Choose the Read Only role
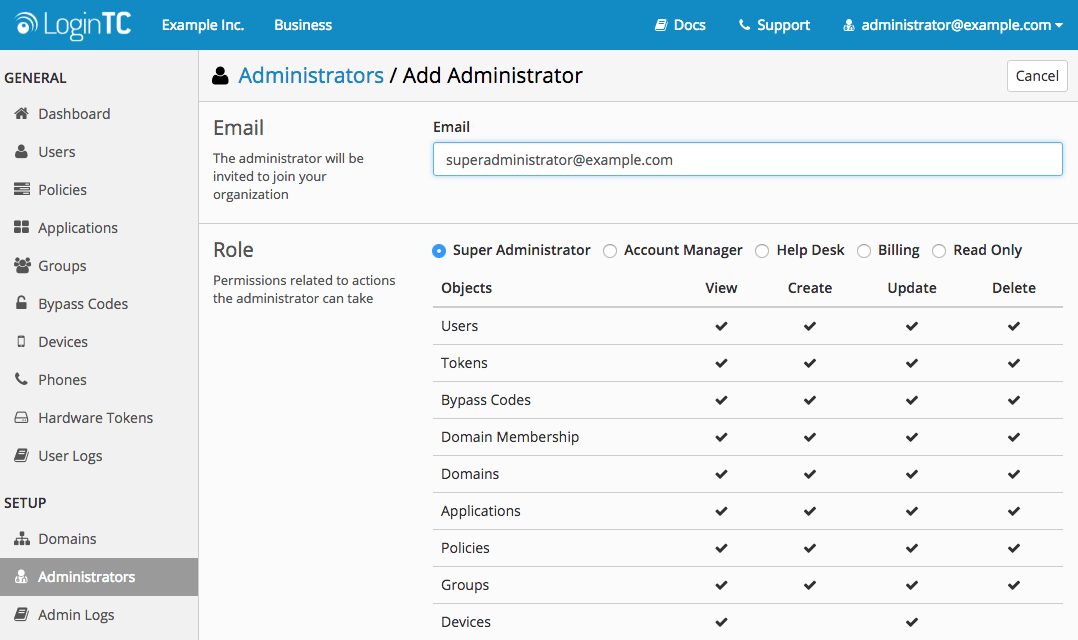The width and height of the screenshot is (1078, 640). 939,251
